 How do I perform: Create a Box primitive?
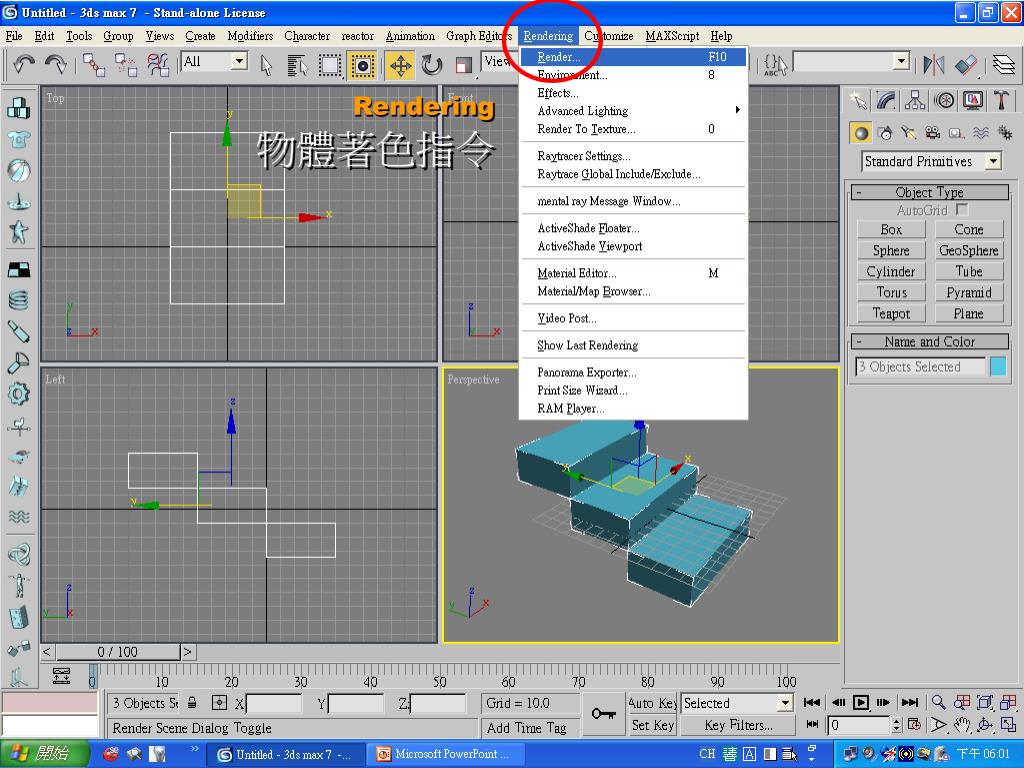click(891, 229)
